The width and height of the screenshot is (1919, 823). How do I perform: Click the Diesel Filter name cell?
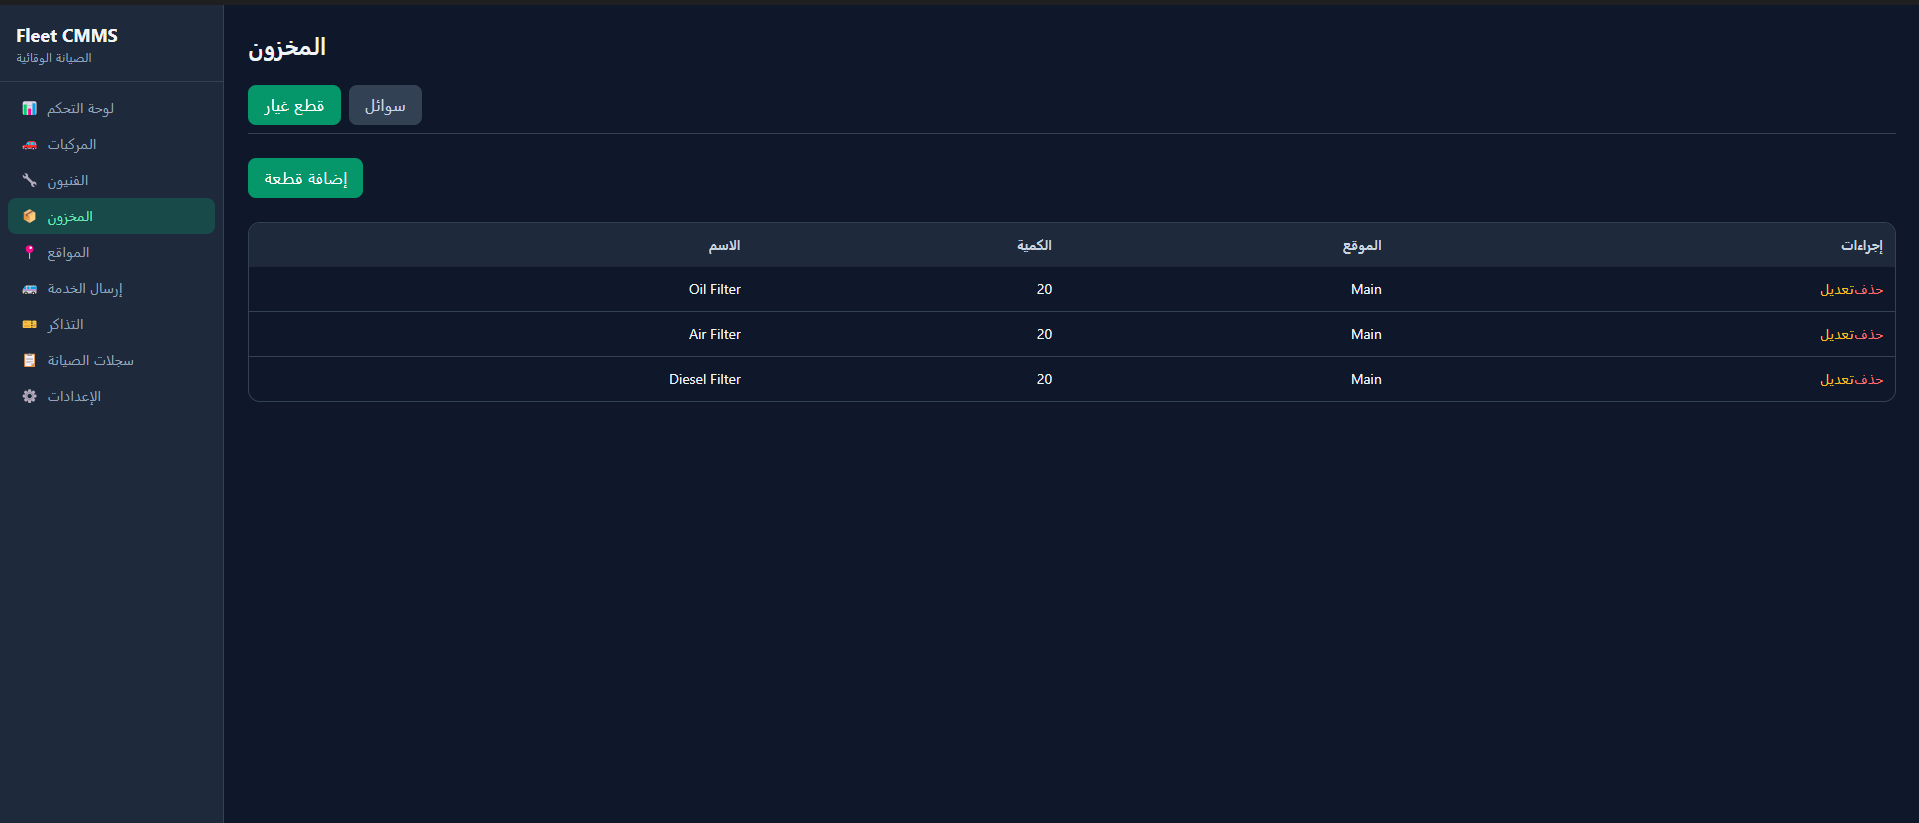pyautogui.click(x=704, y=380)
